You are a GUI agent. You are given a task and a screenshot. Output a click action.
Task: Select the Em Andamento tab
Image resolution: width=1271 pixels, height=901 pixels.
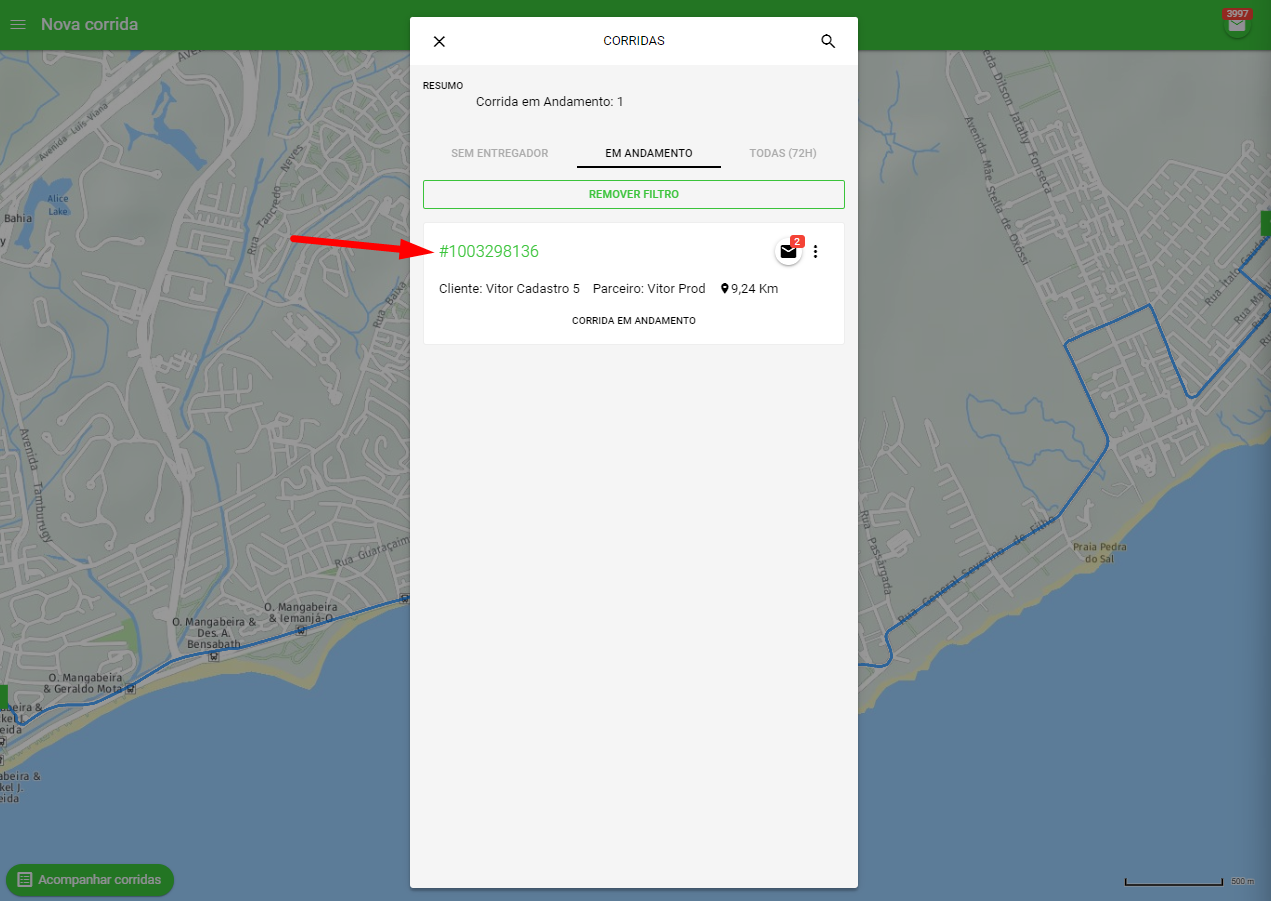pos(649,153)
